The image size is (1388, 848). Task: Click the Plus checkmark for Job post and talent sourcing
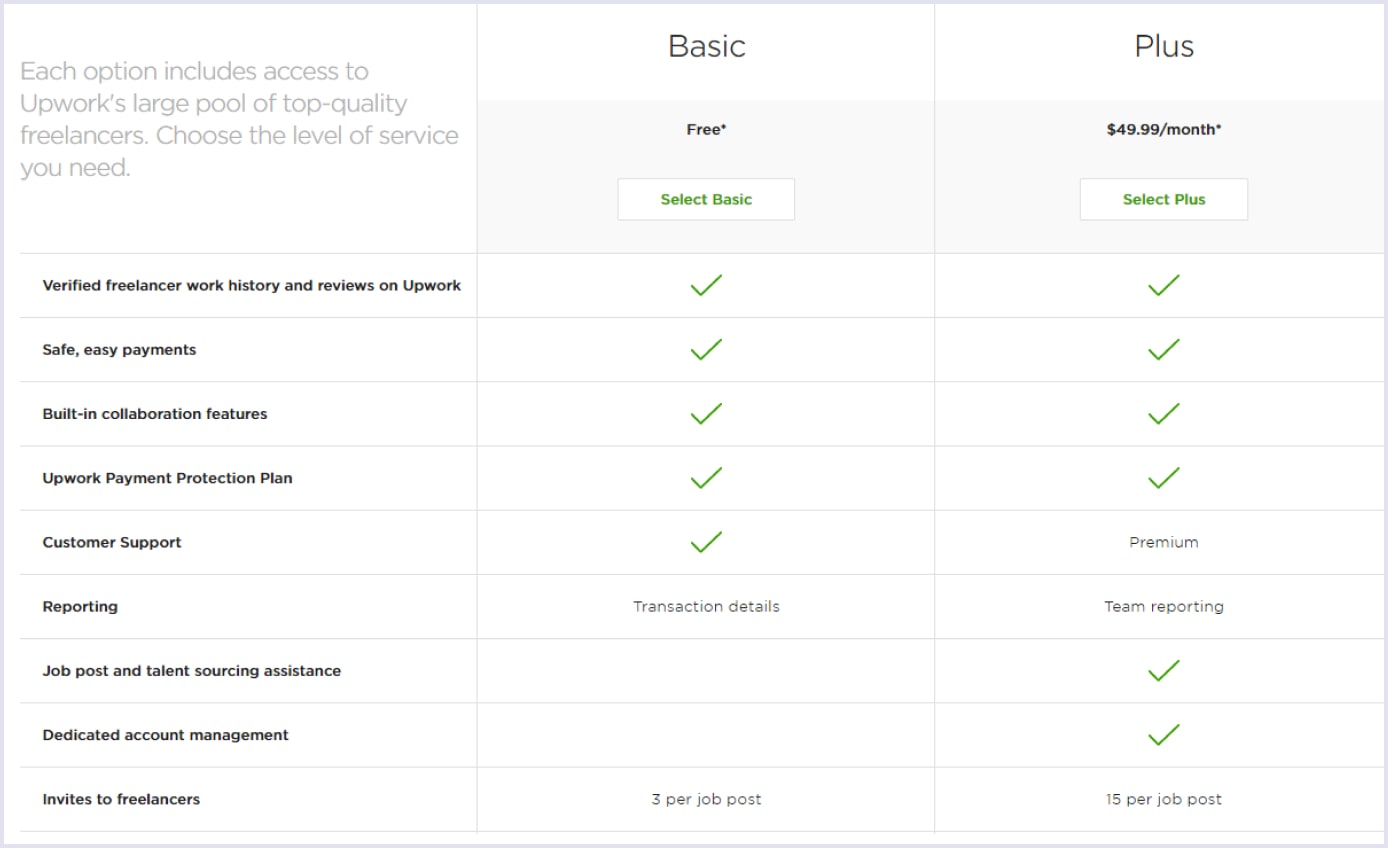pyautogui.click(x=1164, y=671)
